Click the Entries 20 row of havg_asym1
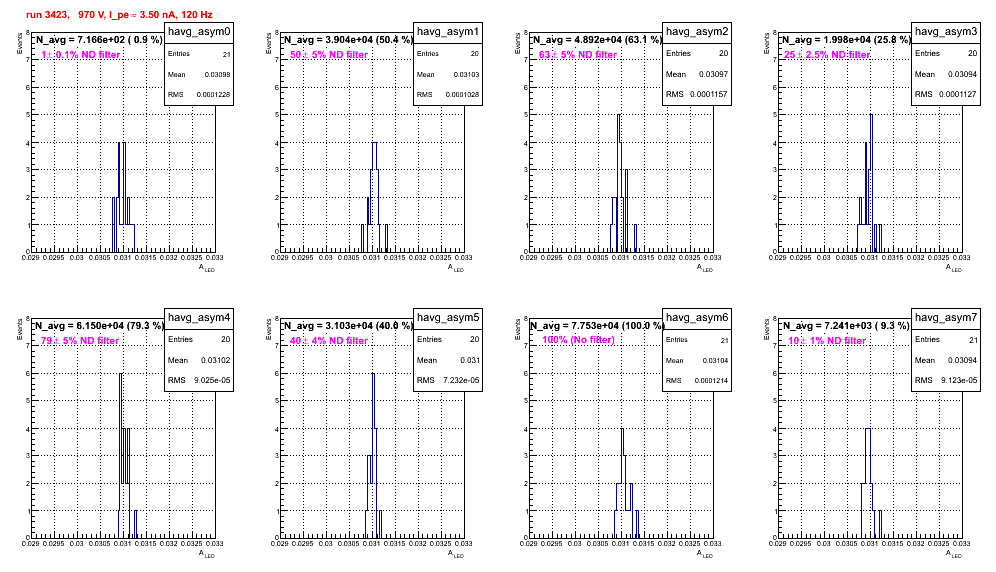The image size is (996, 572). (x=448, y=54)
